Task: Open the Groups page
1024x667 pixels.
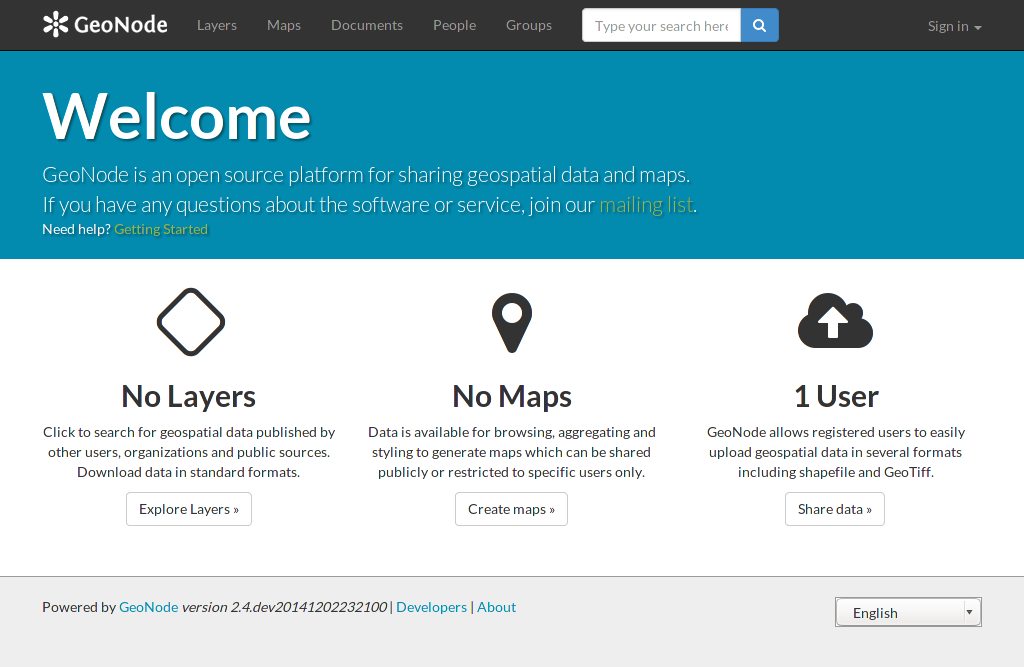Action: point(529,25)
